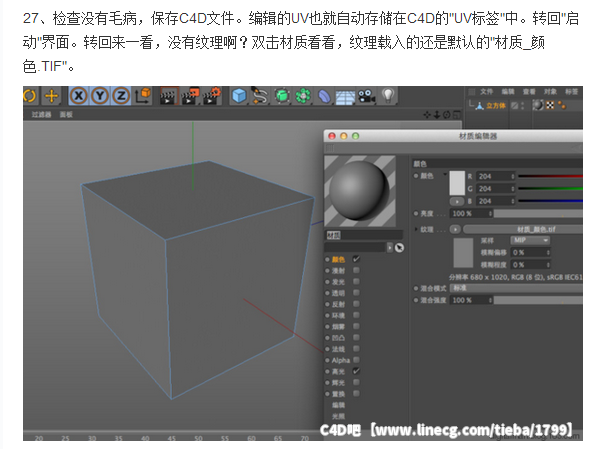Open the viewport 面板 menu
Viewport: 606px width, 449px height.
(66, 114)
